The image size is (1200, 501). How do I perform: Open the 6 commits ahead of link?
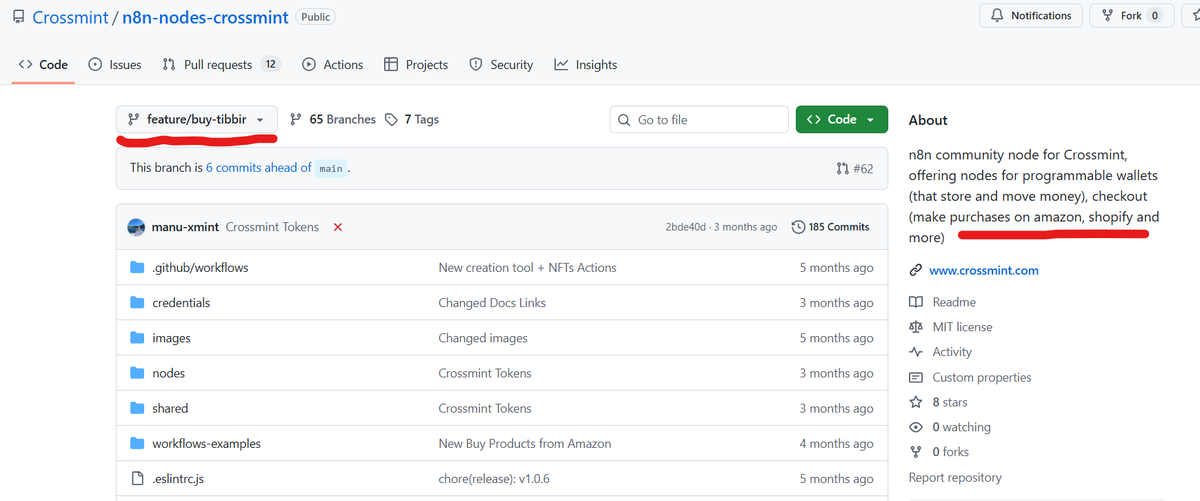[259, 168]
